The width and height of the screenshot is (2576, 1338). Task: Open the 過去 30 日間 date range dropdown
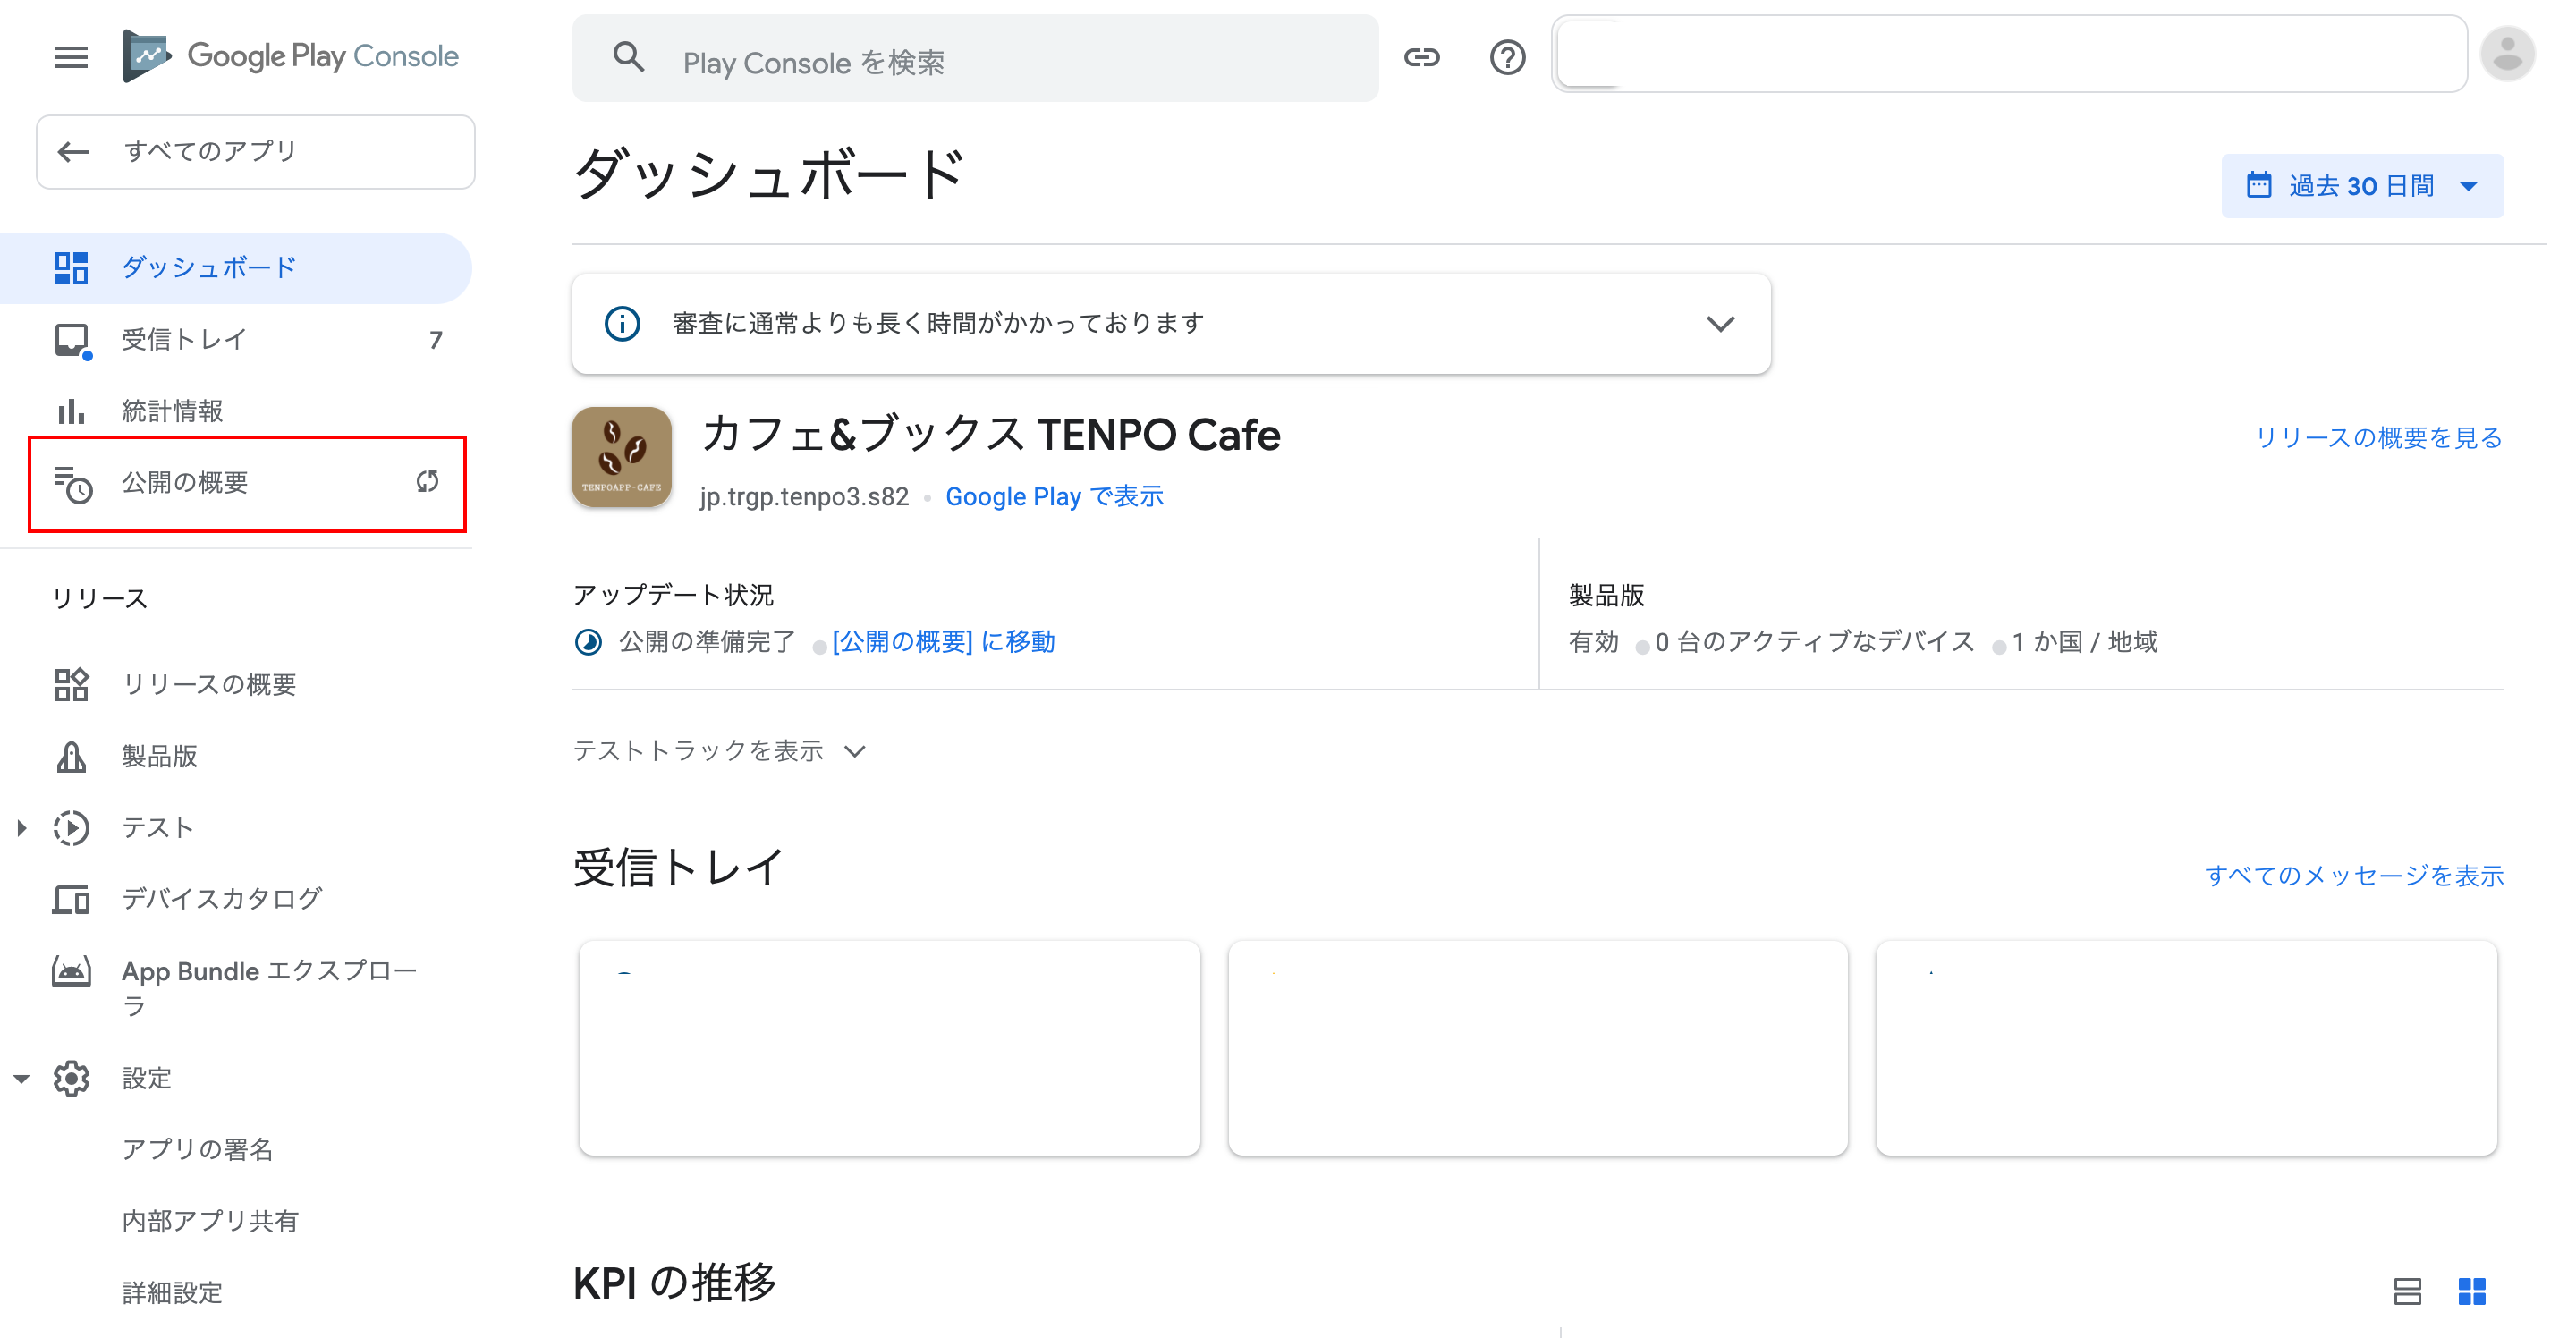[2362, 186]
